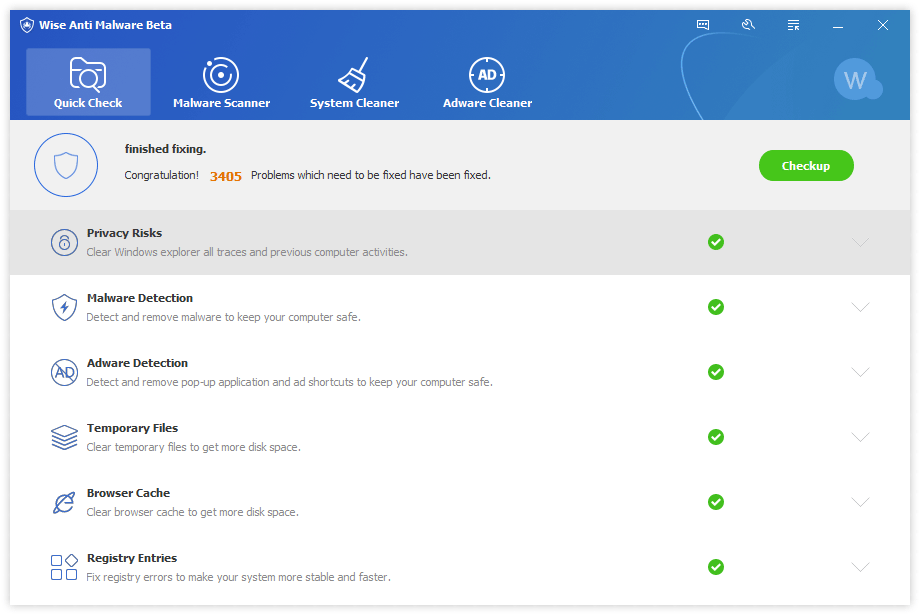Viewport: 920px width, 615px height.
Task: Expand the Adware Detection row chevron
Action: coord(860,372)
